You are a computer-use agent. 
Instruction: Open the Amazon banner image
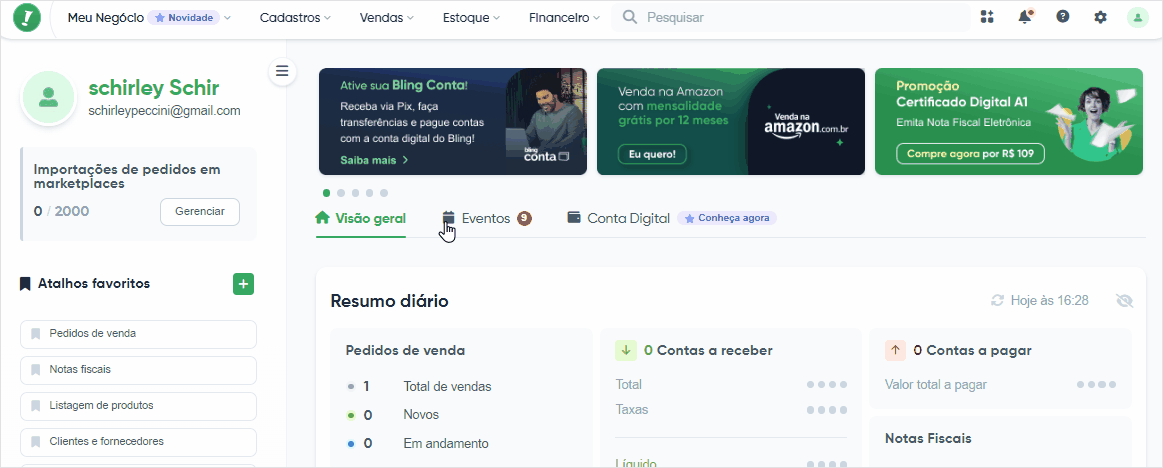(731, 122)
